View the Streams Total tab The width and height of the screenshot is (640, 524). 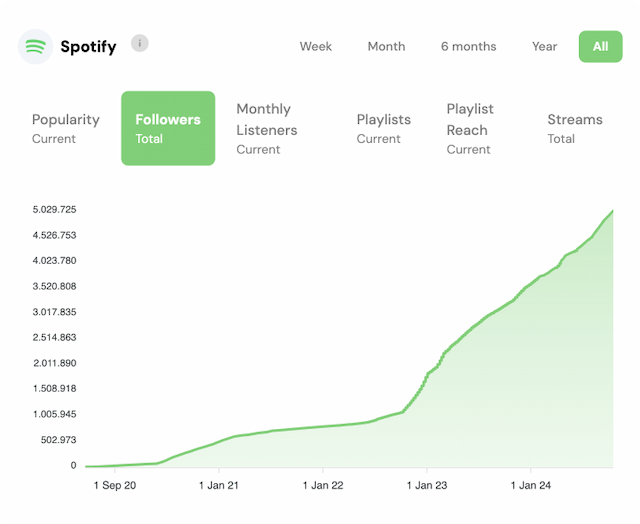[x=575, y=128]
